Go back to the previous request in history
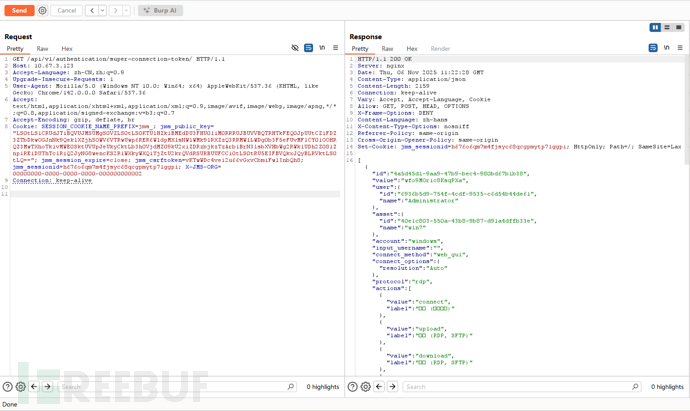Viewport: 690px width, 411px height. click(92, 10)
